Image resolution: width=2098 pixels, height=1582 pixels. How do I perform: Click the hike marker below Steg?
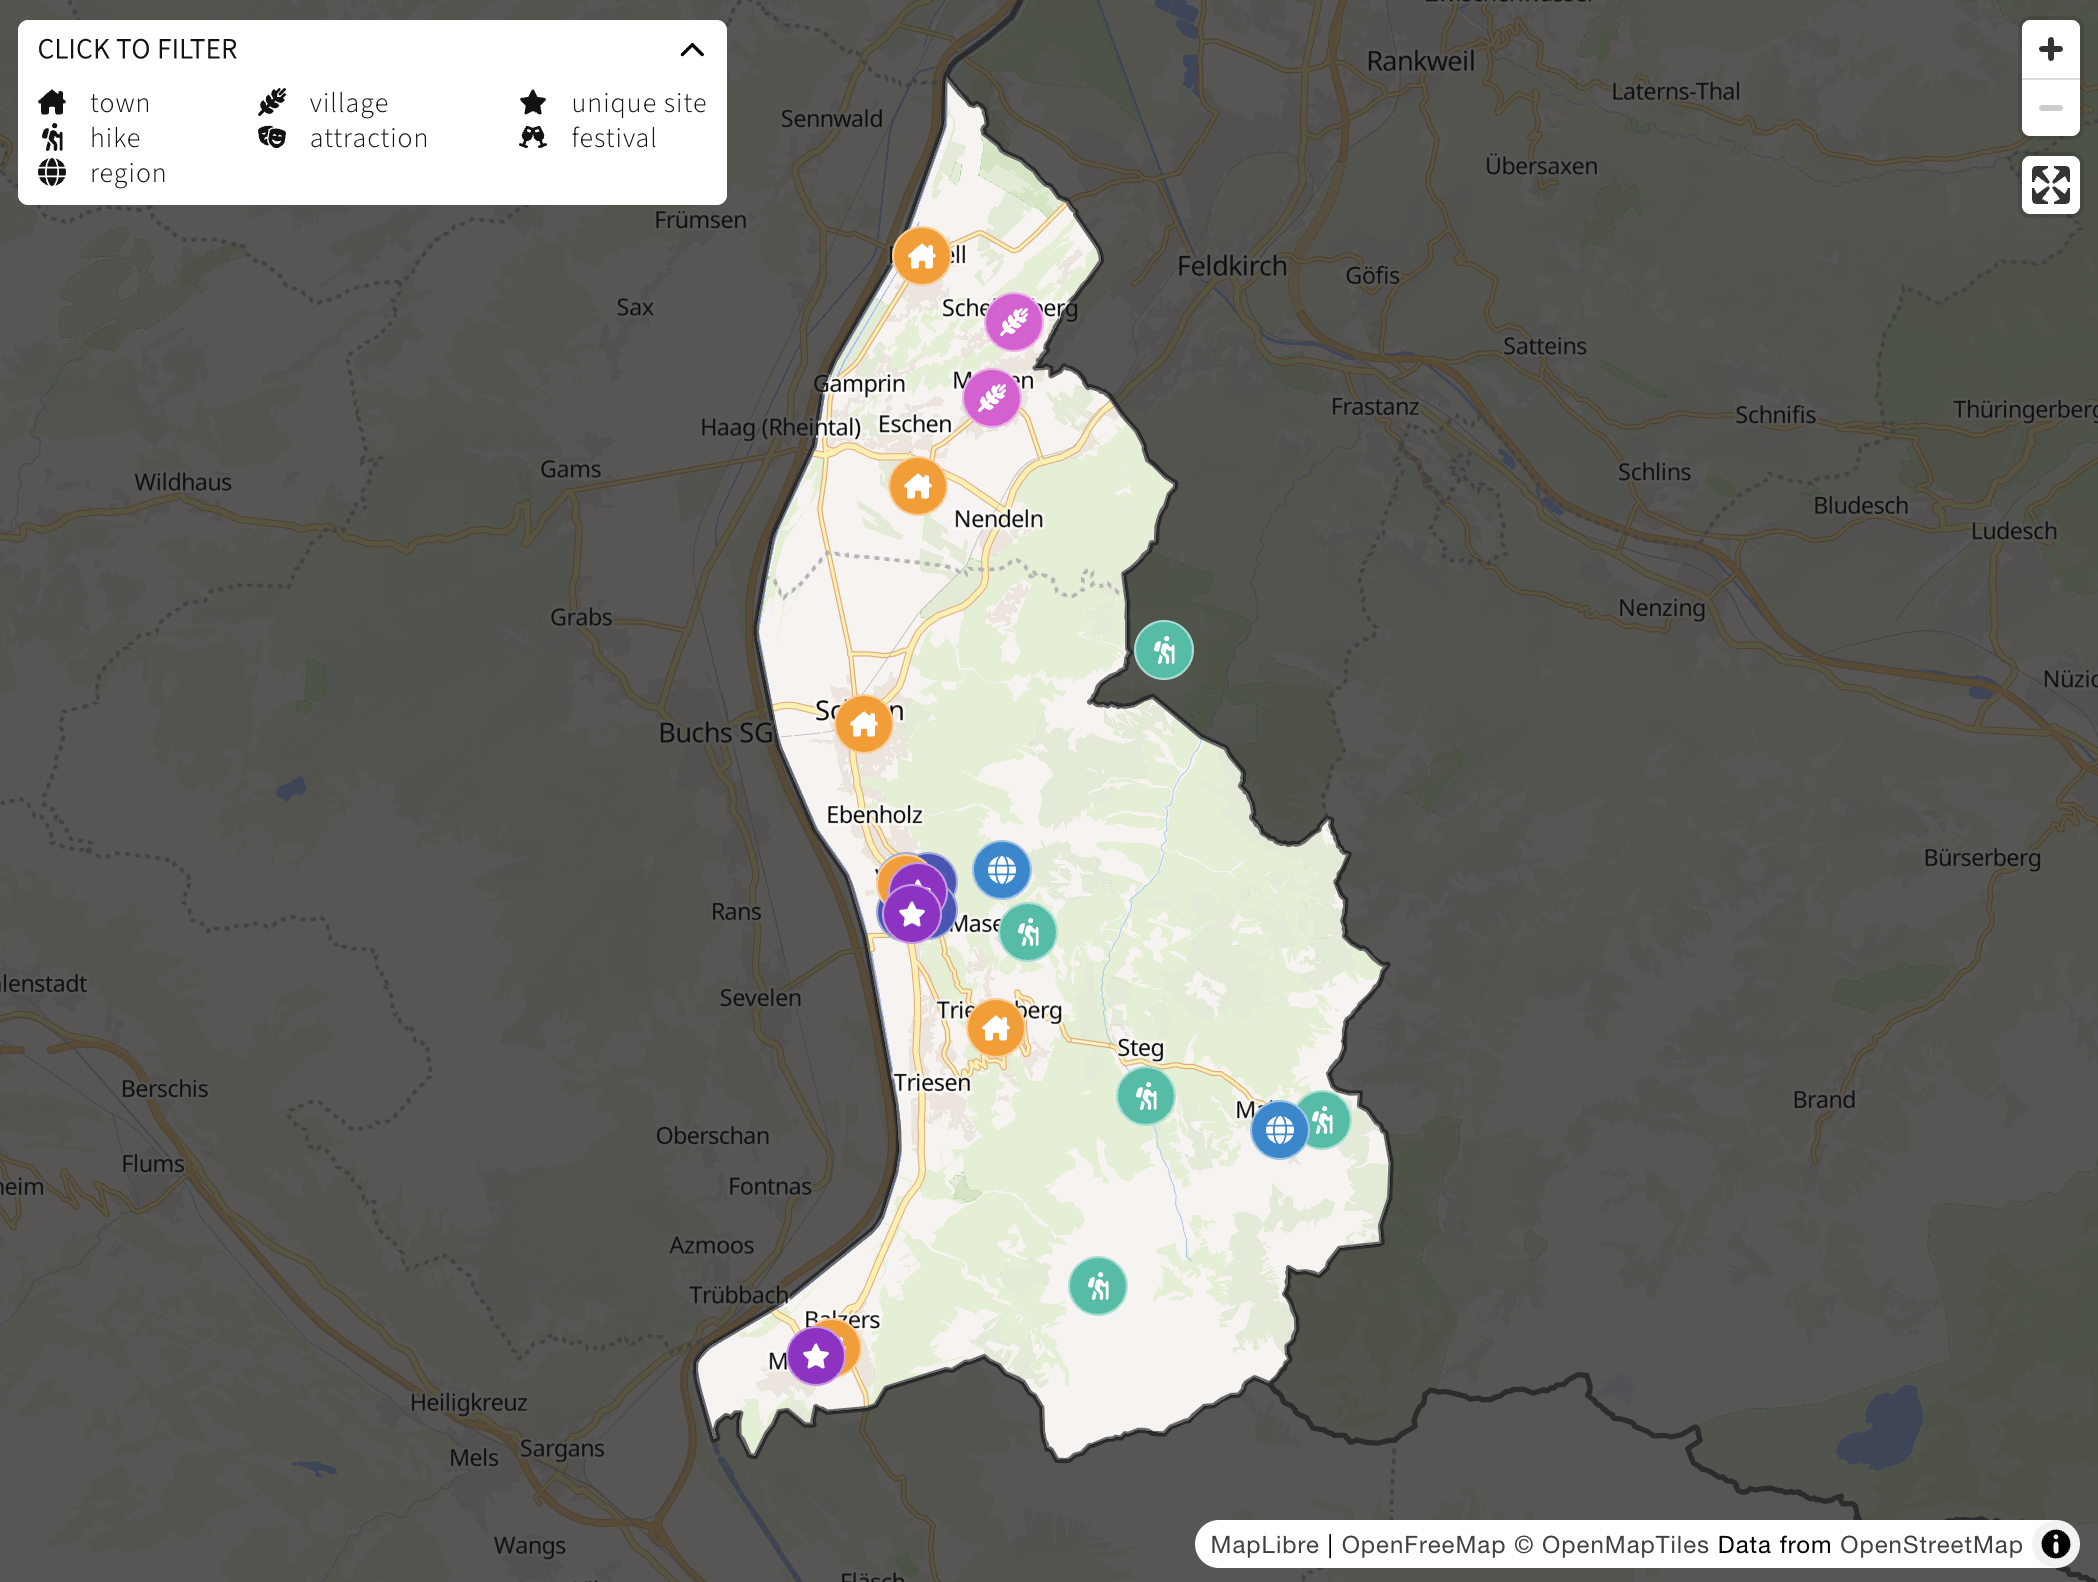pos(1145,1097)
